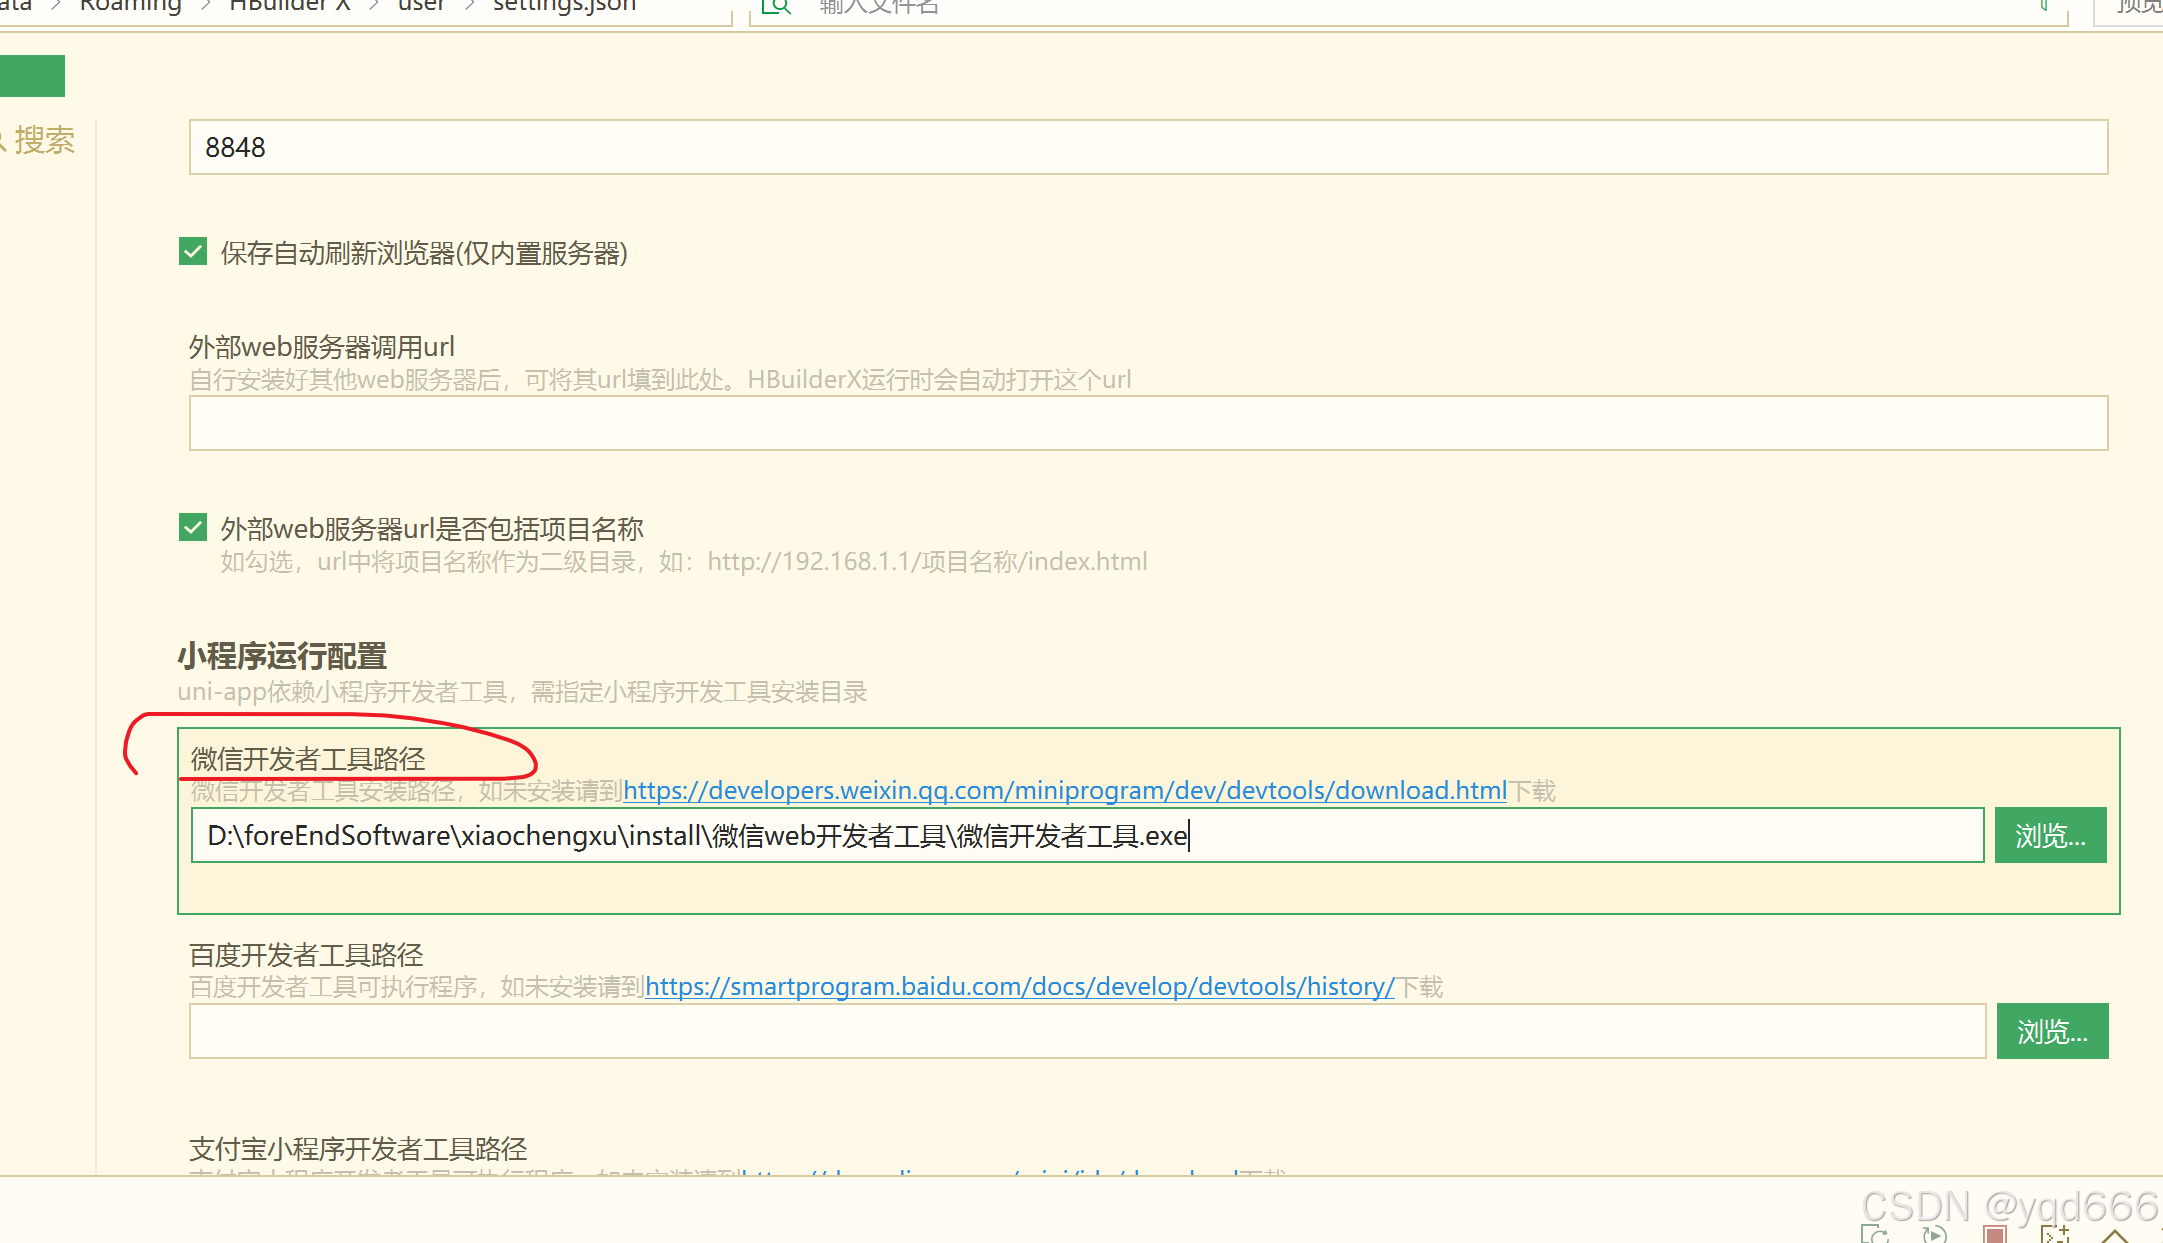This screenshot has height=1243, width=2163.
Task: Click the restart console icon at bottom
Action: click(x=1875, y=1236)
